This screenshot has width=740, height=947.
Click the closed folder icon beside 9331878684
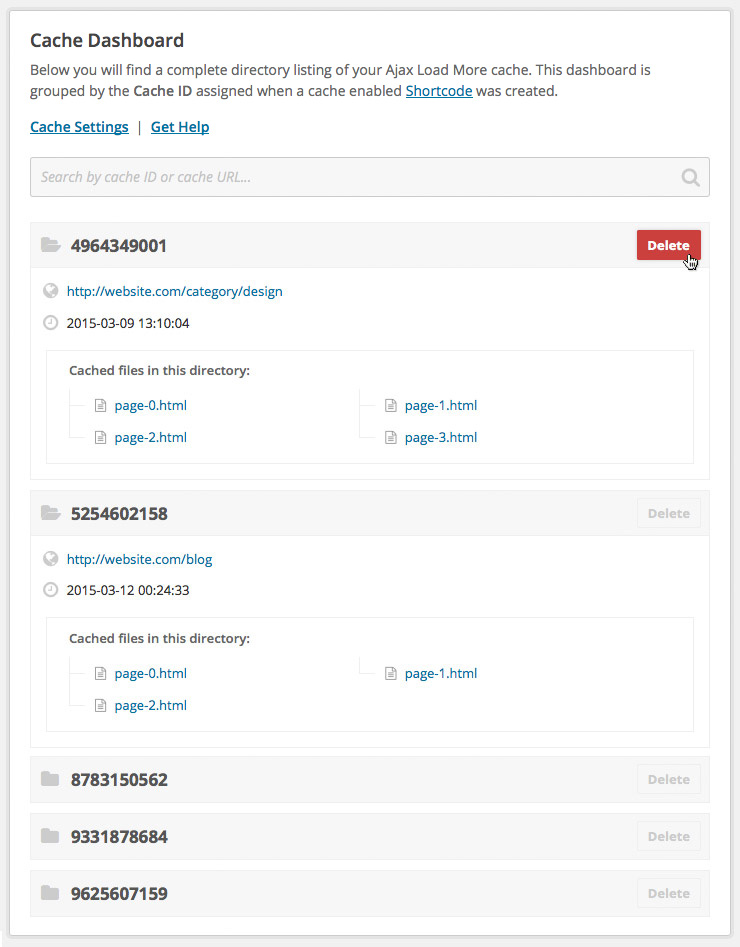pos(50,836)
